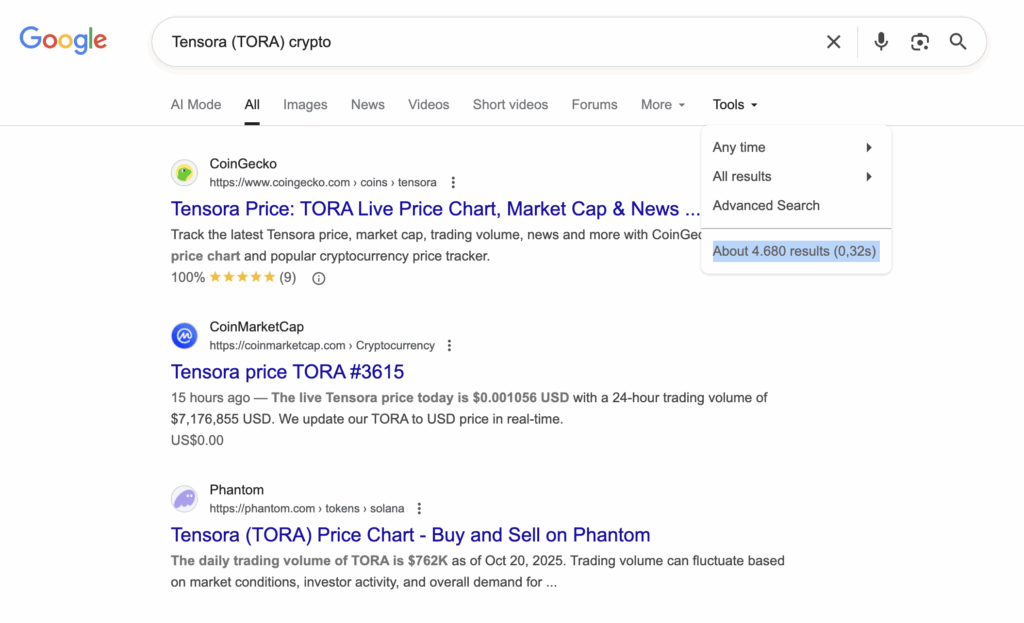1024x623 pixels.
Task: Open AI Mode tab
Action: tap(196, 105)
